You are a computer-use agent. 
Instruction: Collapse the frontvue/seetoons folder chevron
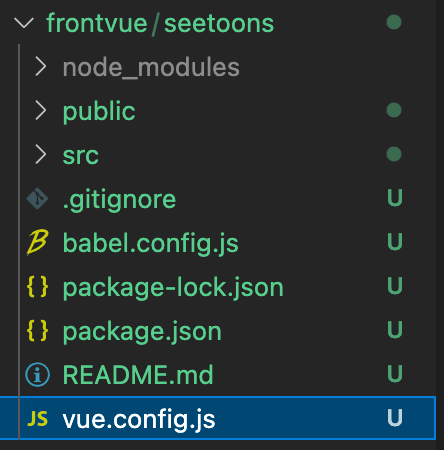tap(24, 23)
